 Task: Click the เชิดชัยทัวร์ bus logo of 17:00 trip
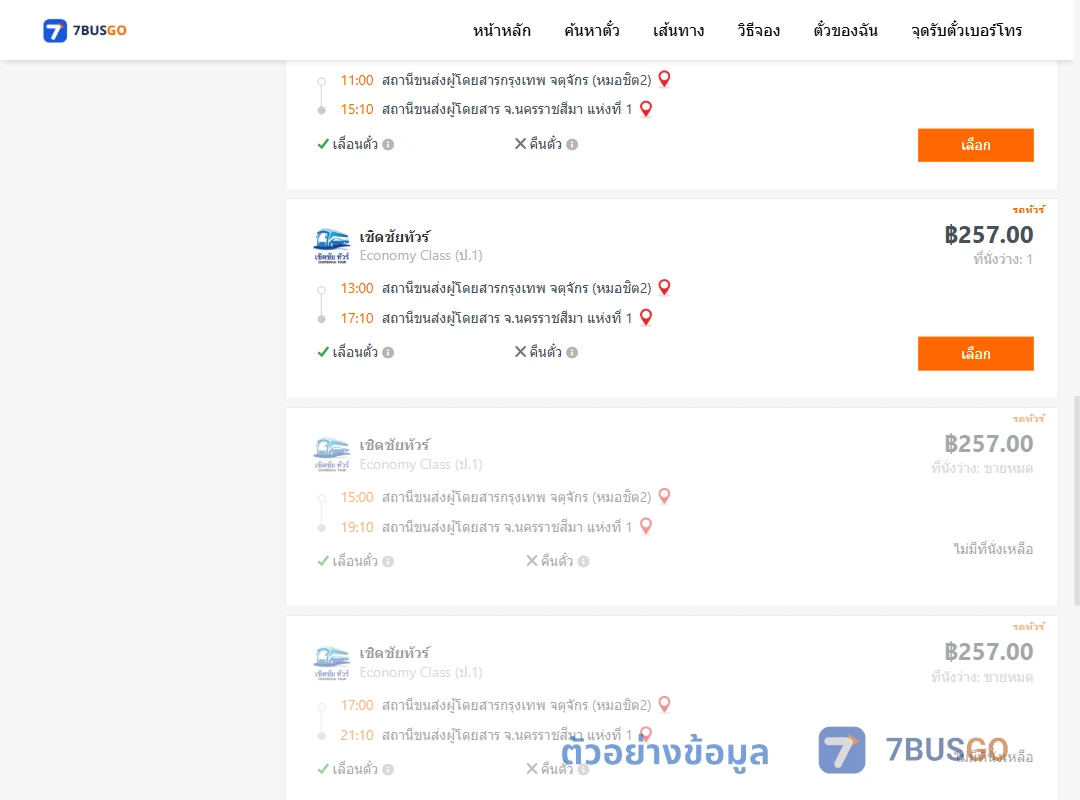(331, 663)
